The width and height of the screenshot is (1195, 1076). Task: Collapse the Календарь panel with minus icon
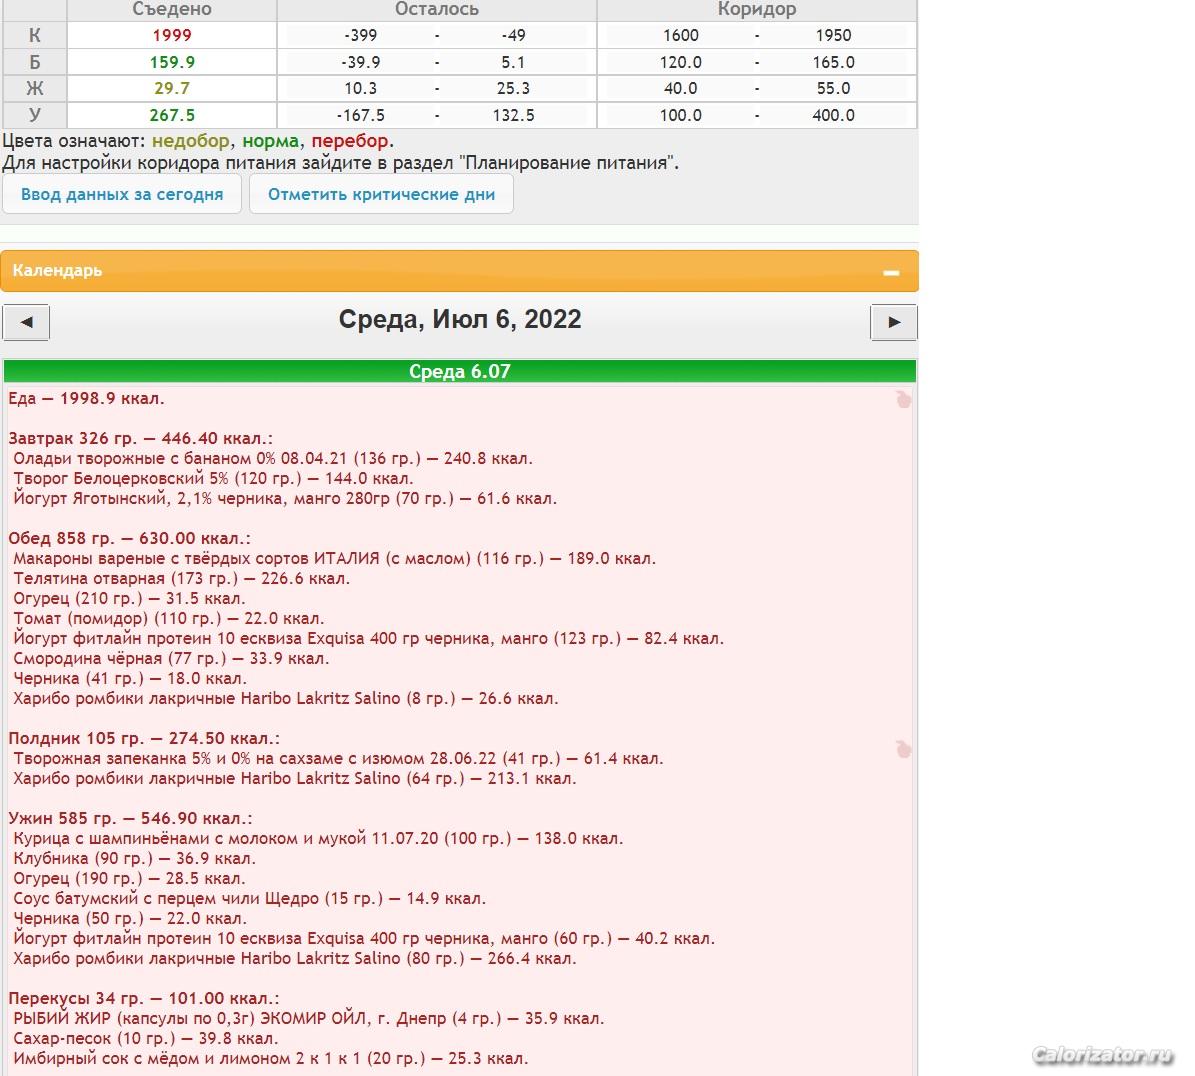891,272
